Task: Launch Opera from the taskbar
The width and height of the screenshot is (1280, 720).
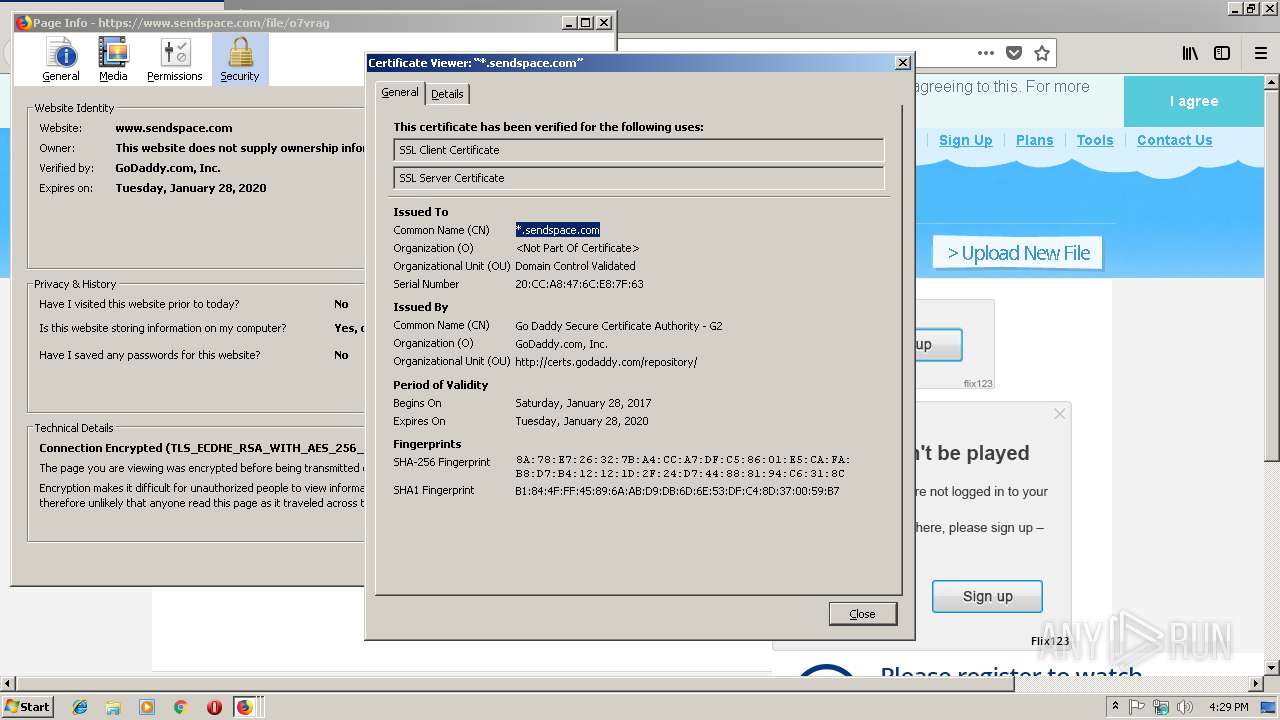Action: pos(214,707)
